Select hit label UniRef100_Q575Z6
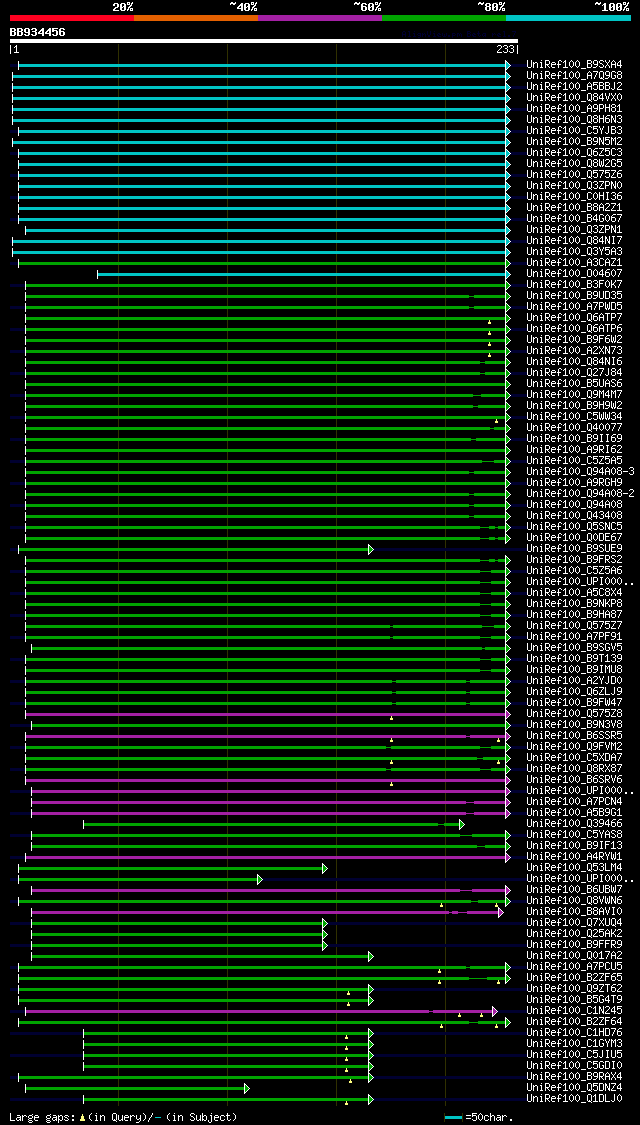This screenshot has width=640, height=1125. pos(574,174)
